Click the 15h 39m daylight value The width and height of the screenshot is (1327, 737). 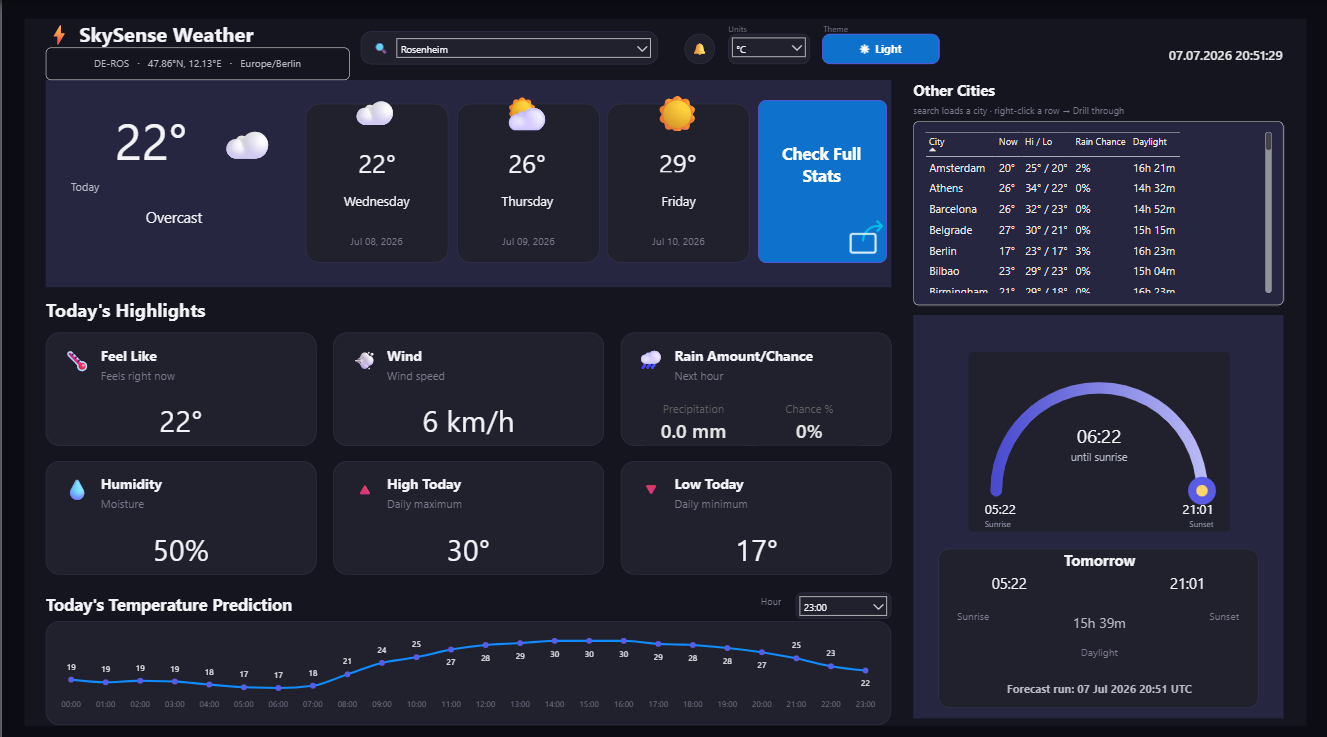(1099, 623)
